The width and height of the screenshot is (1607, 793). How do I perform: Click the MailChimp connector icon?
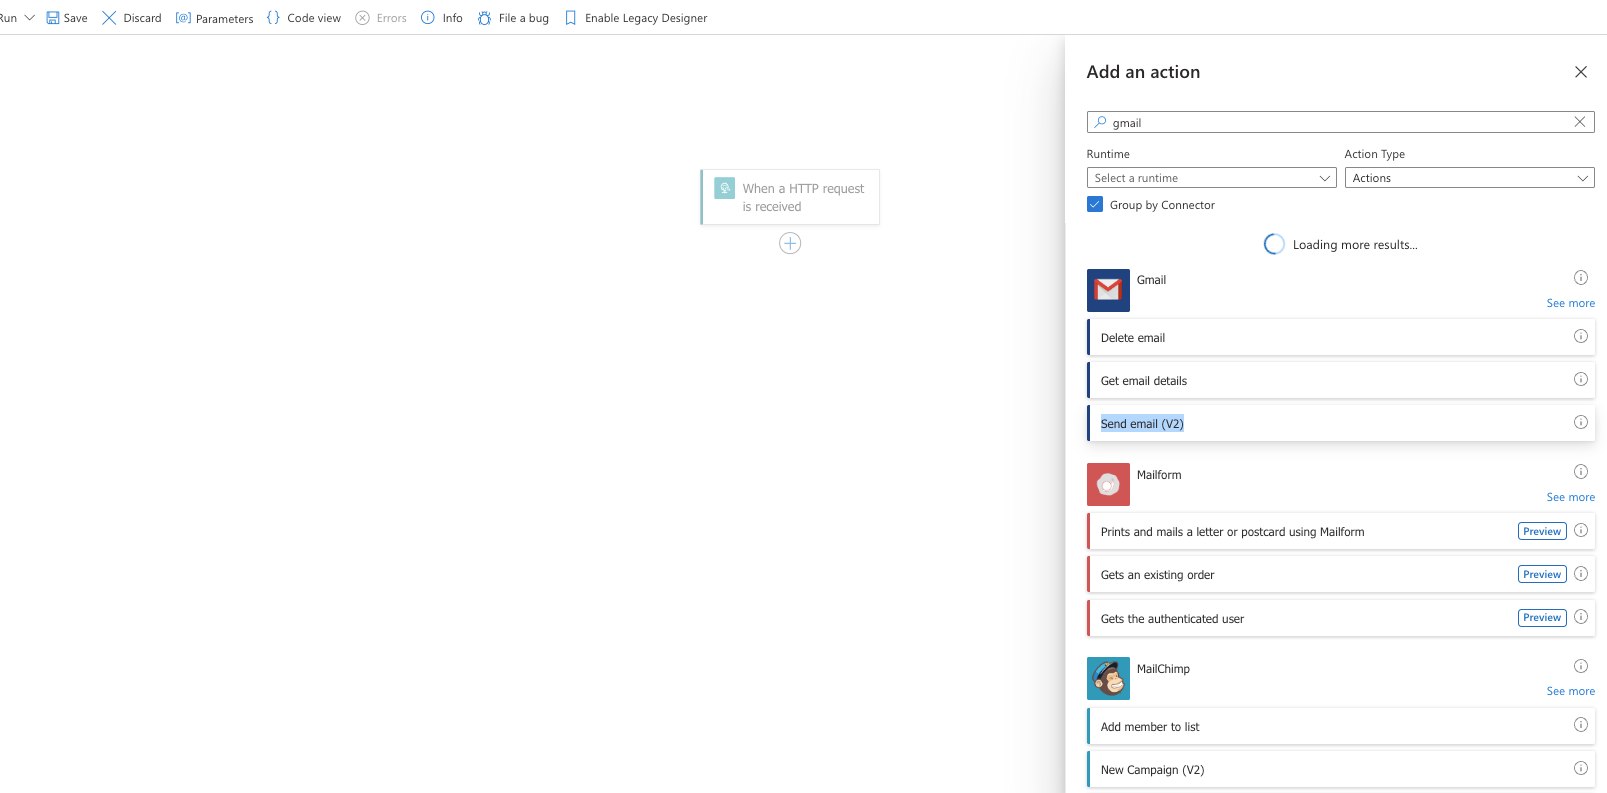point(1108,678)
